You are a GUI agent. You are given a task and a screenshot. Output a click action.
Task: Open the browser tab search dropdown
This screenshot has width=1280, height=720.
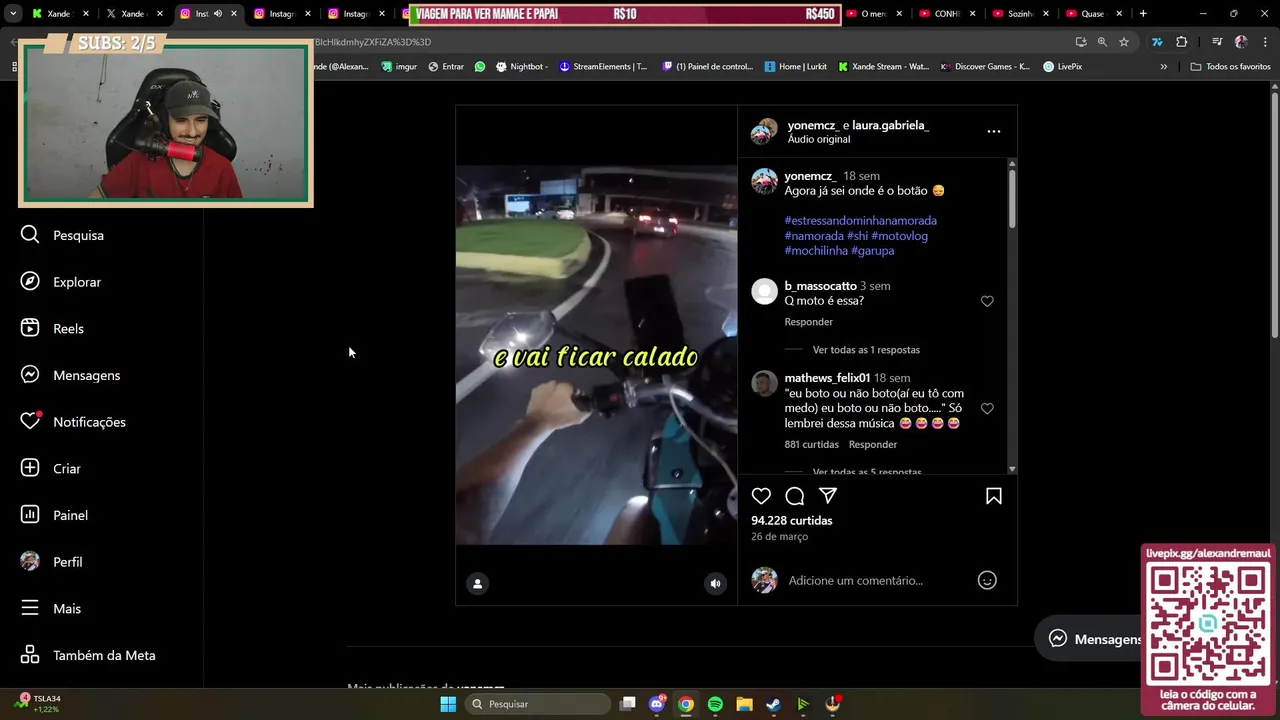click(x=13, y=14)
